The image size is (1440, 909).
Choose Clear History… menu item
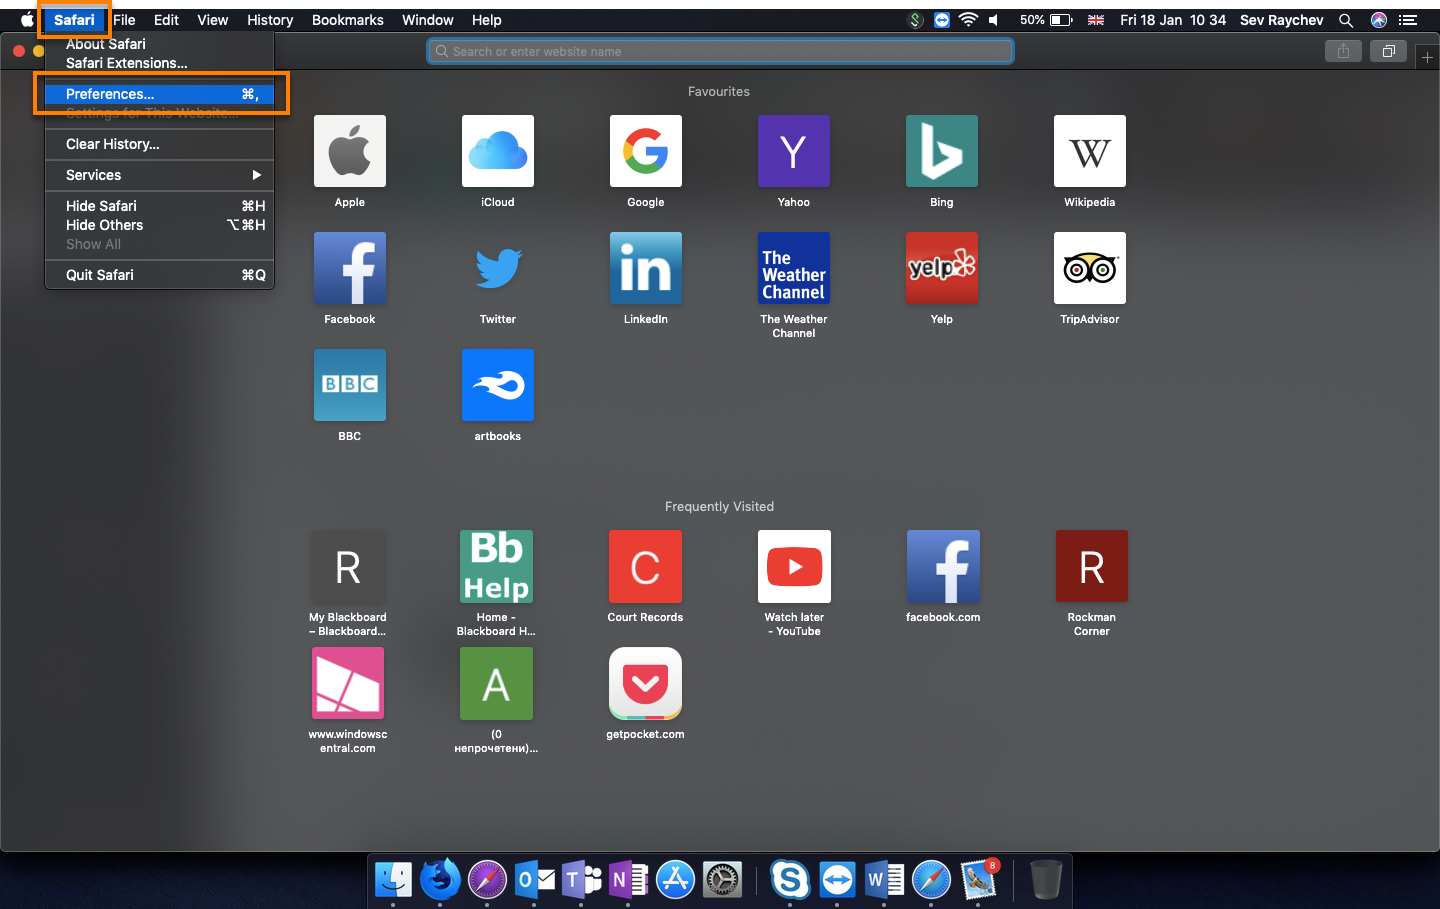160,144
